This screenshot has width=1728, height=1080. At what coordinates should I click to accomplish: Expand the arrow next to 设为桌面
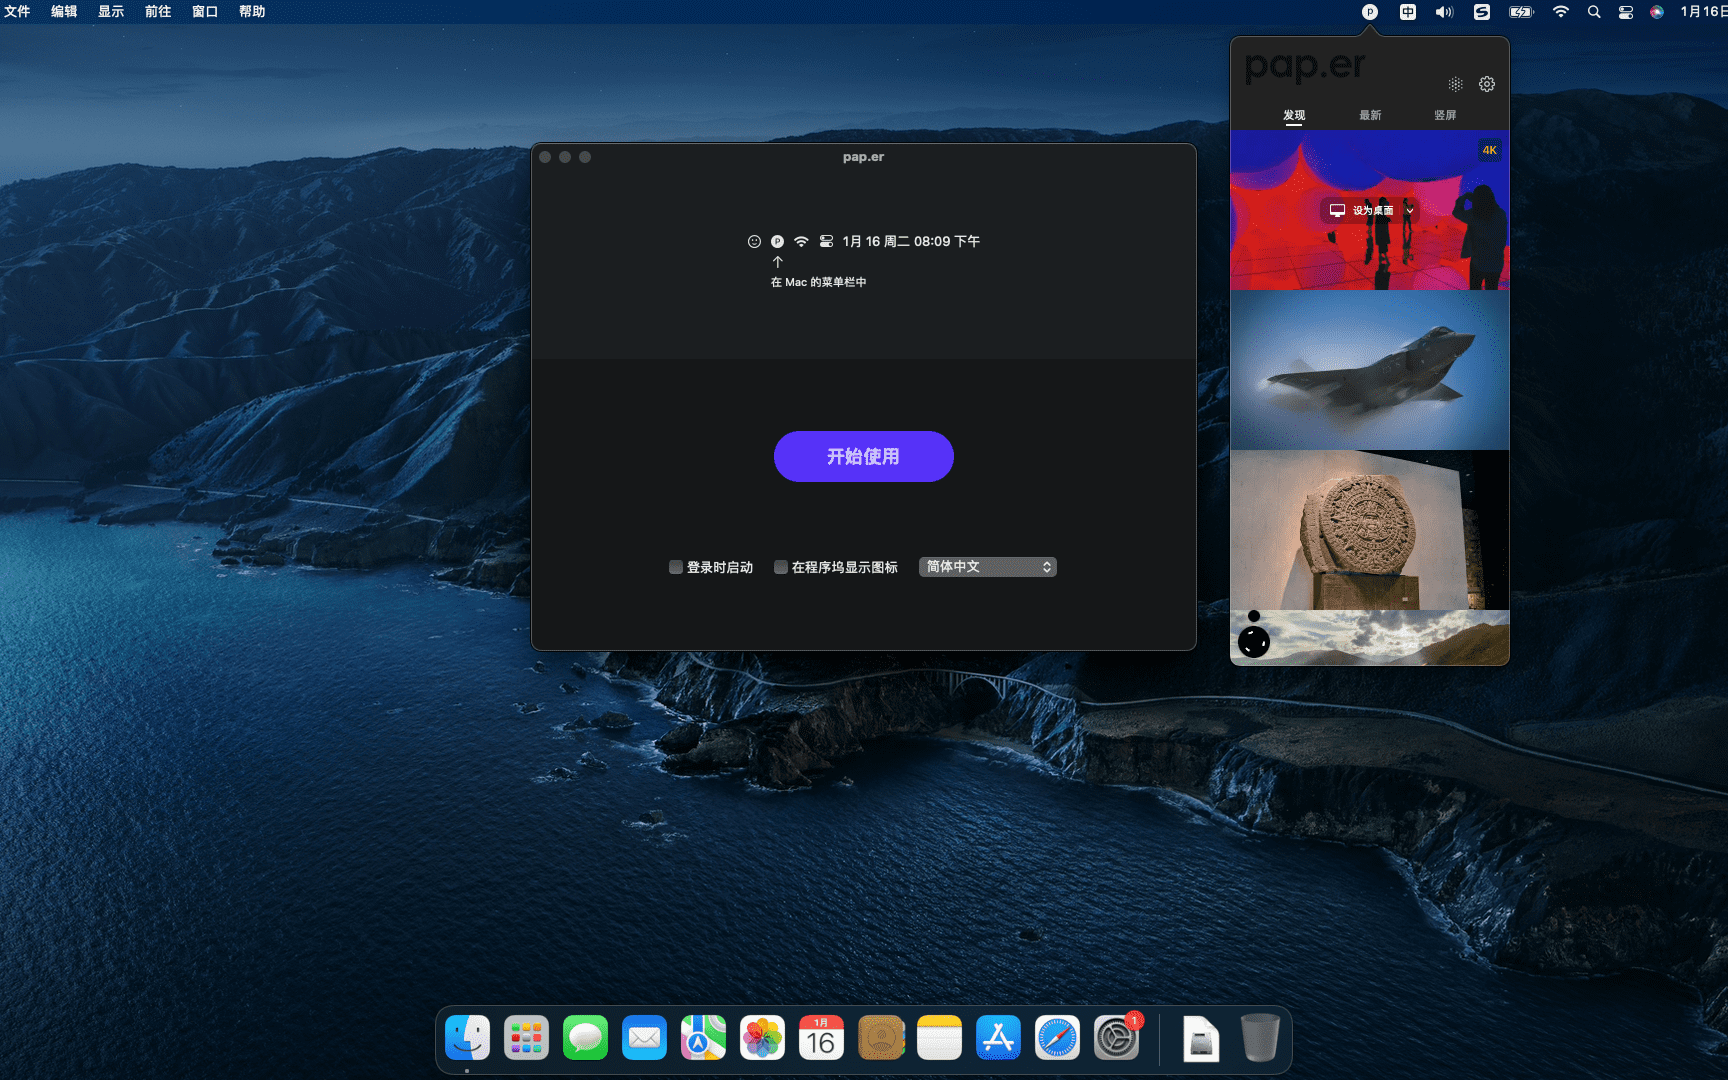coord(1410,210)
